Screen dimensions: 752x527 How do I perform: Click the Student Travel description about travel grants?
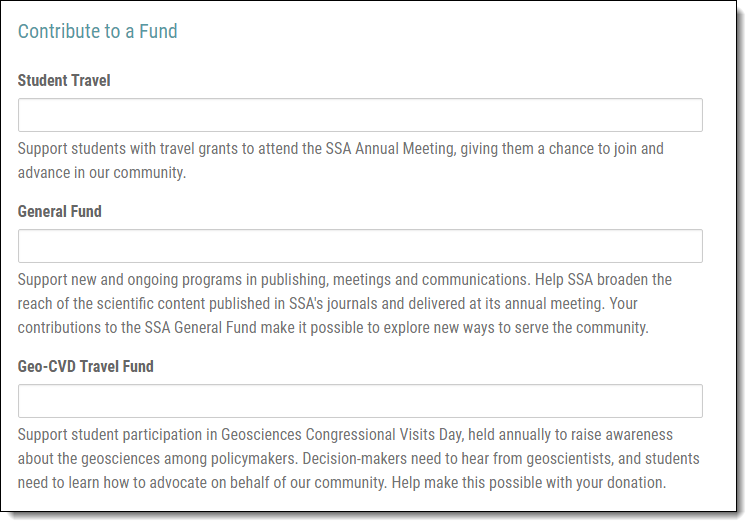tap(341, 161)
